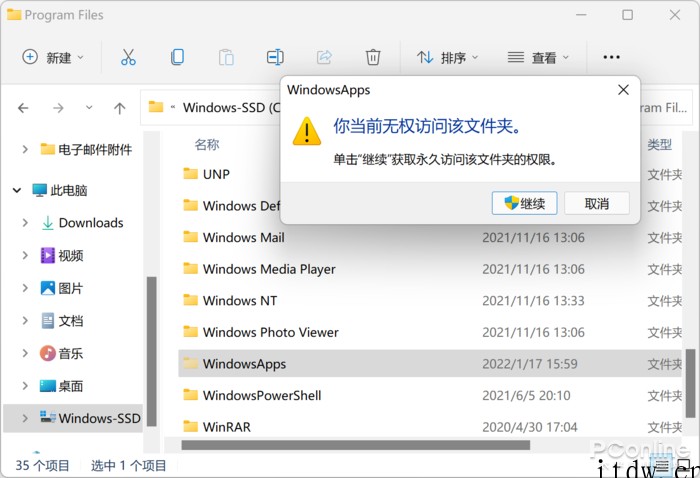Open the three-dots more options menu

[611, 57]
